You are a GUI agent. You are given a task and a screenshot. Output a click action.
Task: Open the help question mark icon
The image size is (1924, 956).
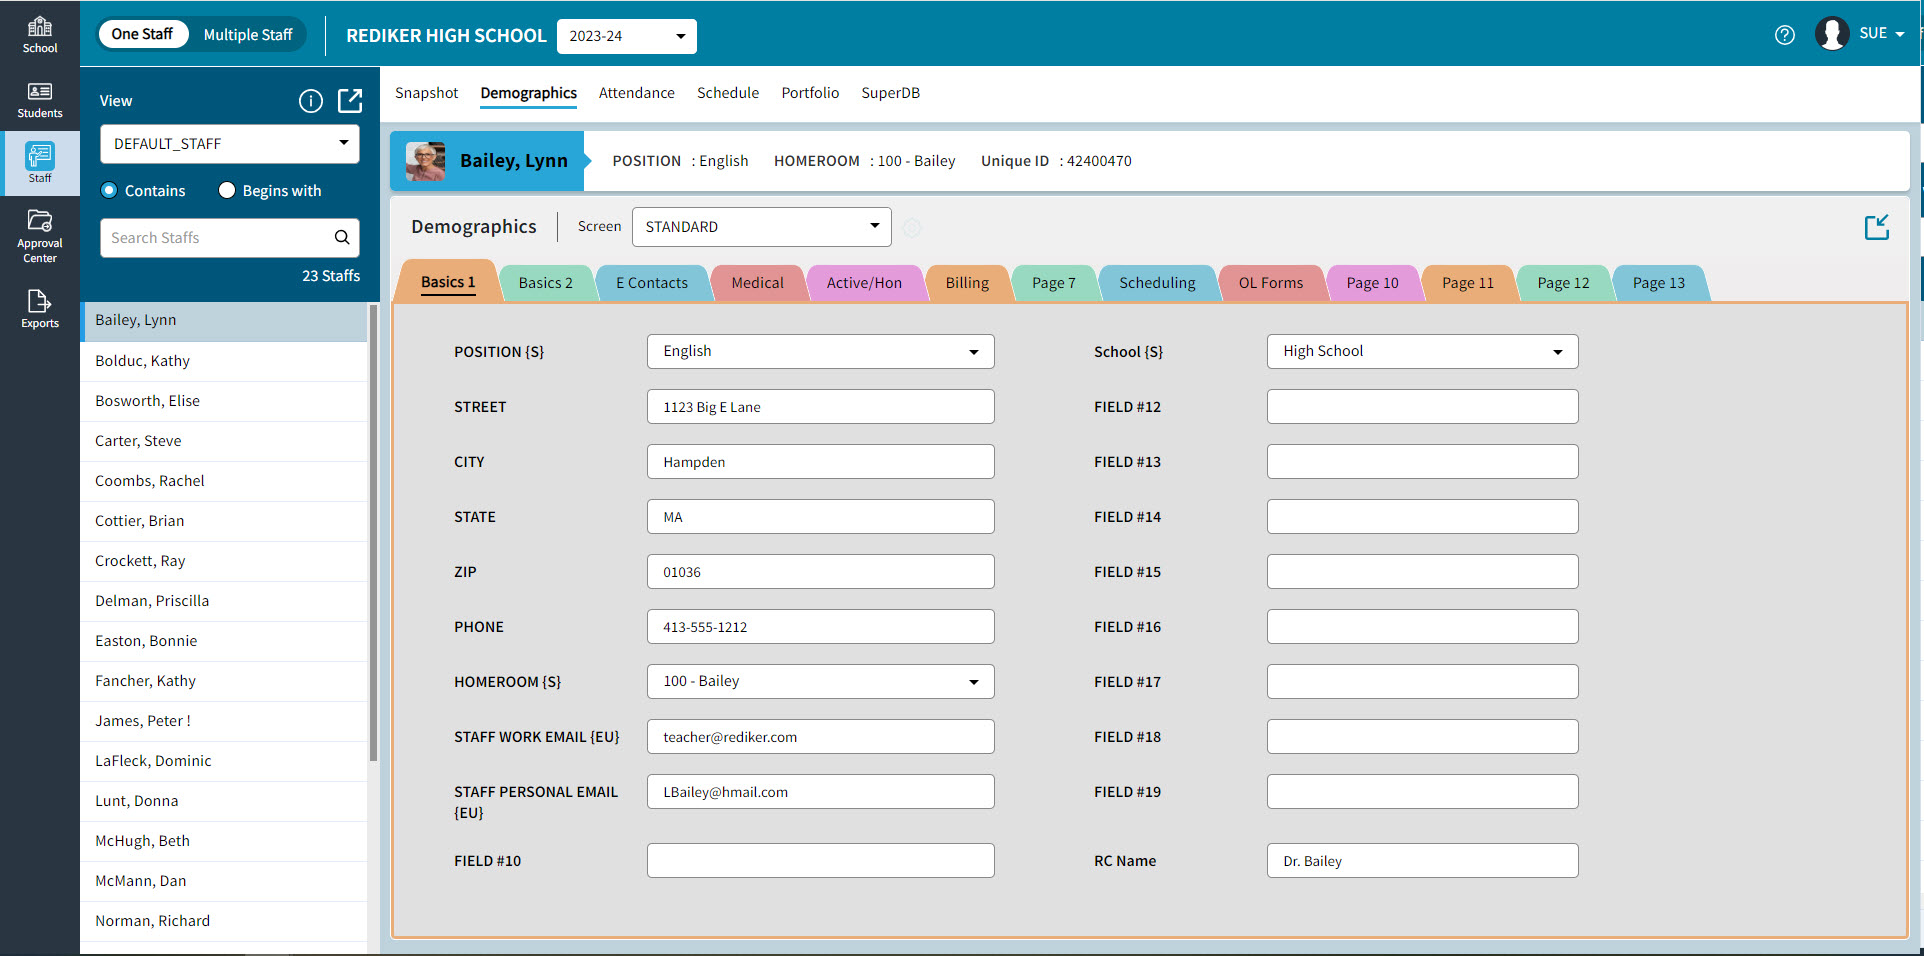coord(1785,35)
